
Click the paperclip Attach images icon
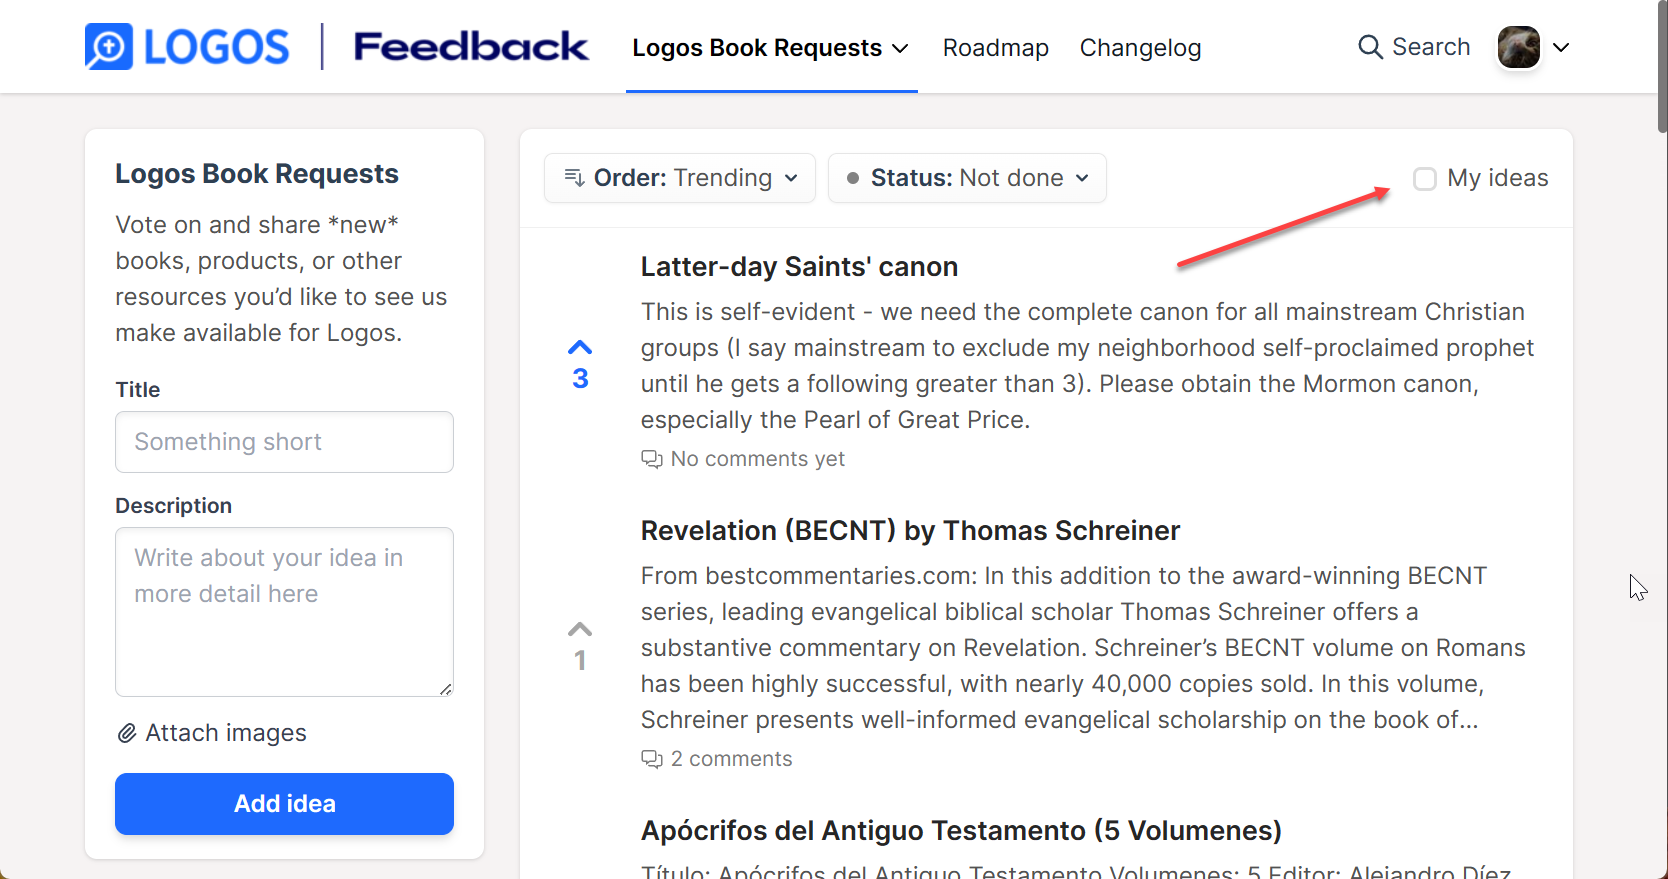[x=127, y=733]
